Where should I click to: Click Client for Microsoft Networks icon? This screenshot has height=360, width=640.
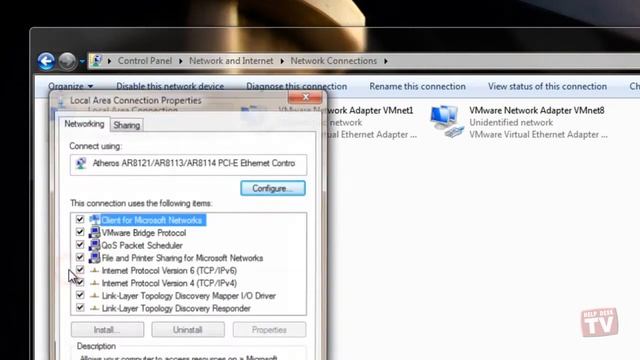coord(94,220)
